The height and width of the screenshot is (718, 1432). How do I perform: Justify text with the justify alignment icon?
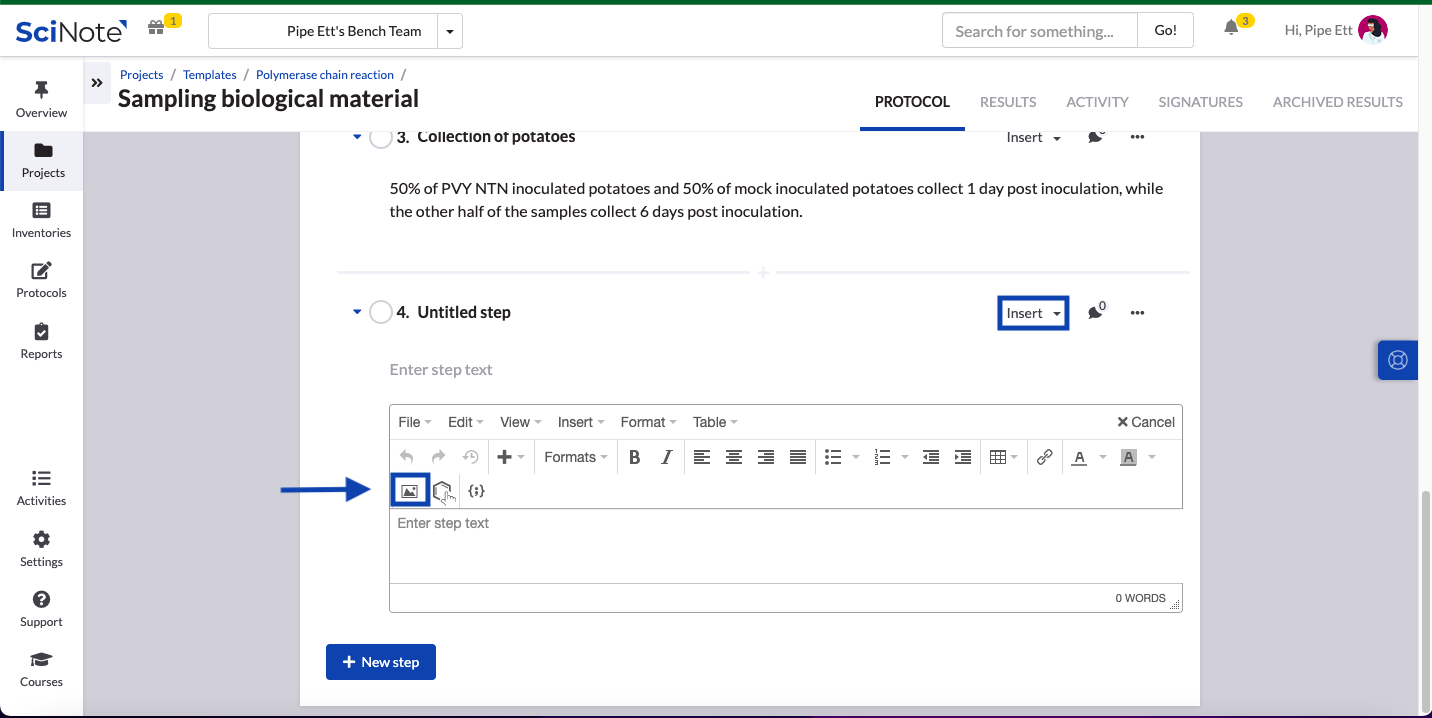798,457
